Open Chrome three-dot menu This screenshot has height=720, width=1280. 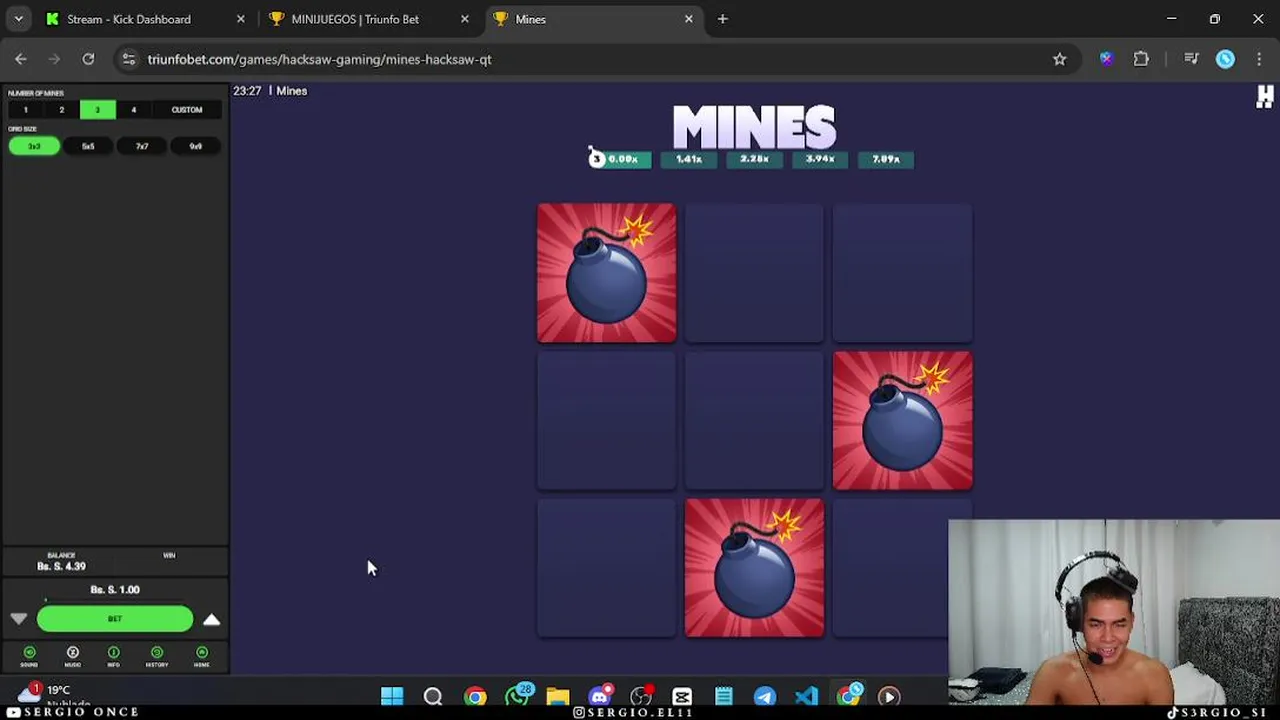pyautogui.click(x=1259, y=59)
